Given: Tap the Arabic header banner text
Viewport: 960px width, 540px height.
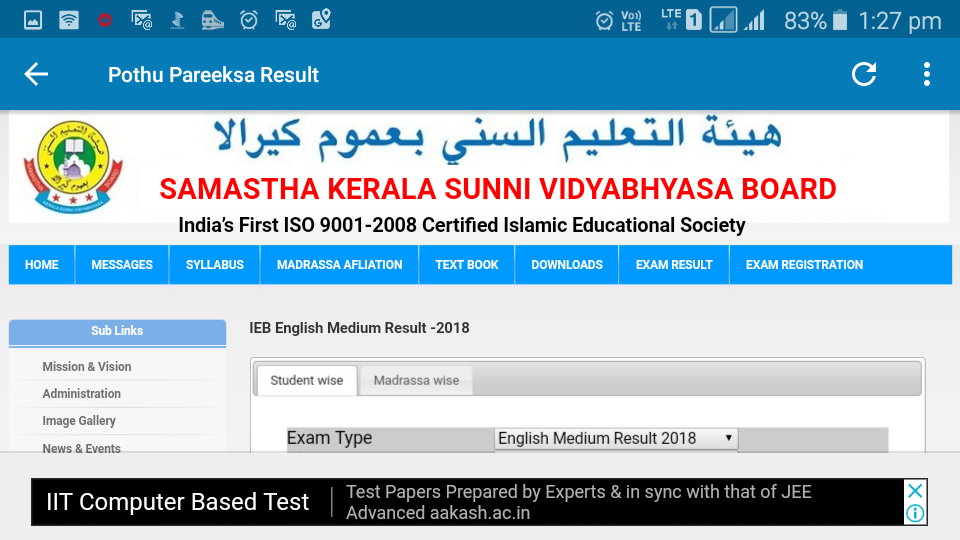Looking at the screenshot, I should (x=497, y=139).
